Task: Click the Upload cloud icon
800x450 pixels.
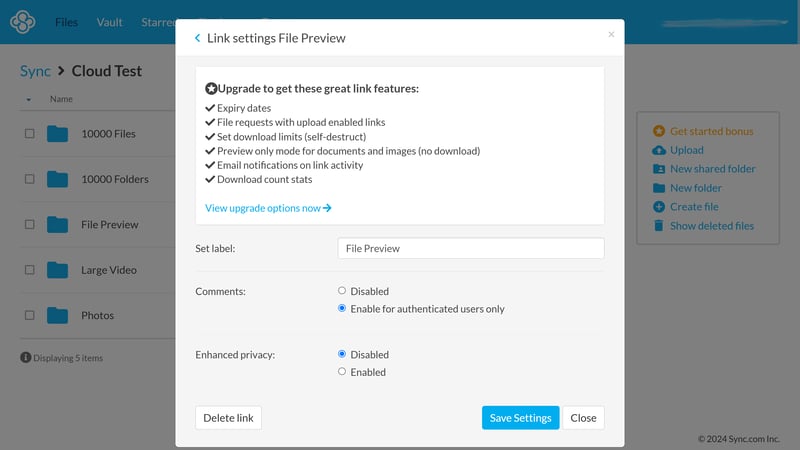Action: 658,150
